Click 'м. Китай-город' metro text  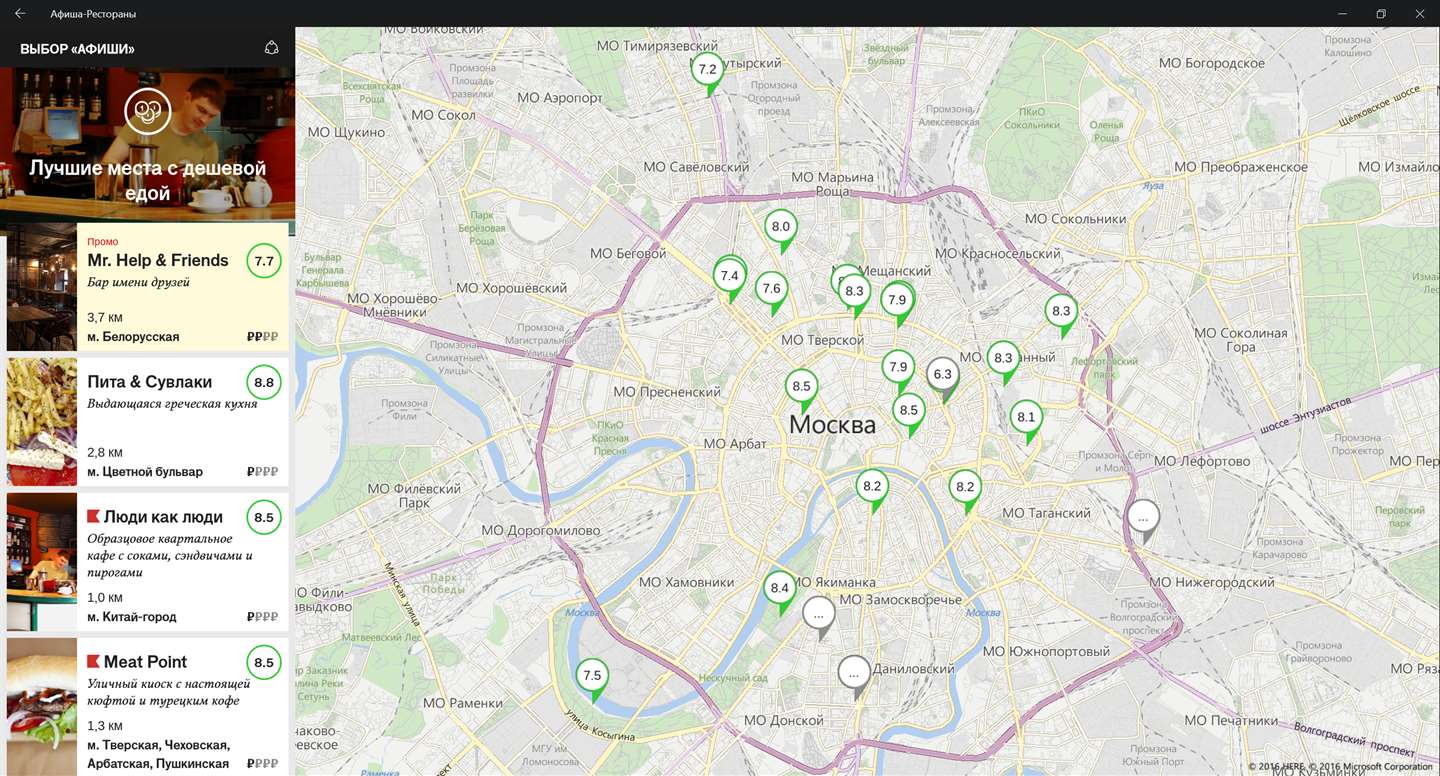point(132,617)
